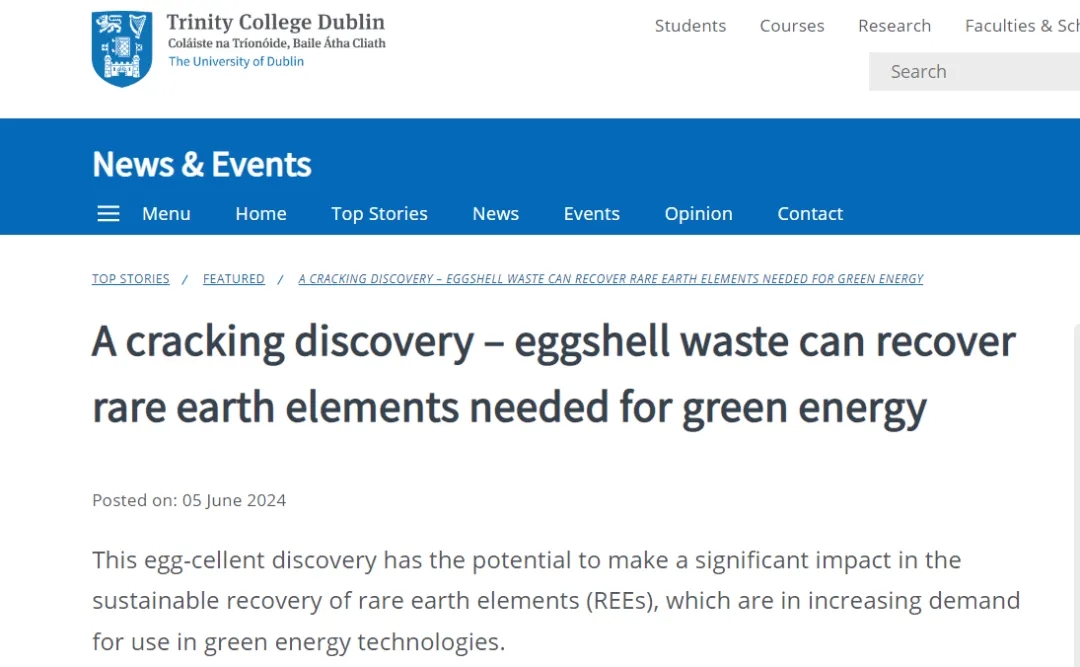The height and width of the screenshot is (667, 1080).
Task: Click the article title breadcrumb link
Action: (x=610, y=279)
